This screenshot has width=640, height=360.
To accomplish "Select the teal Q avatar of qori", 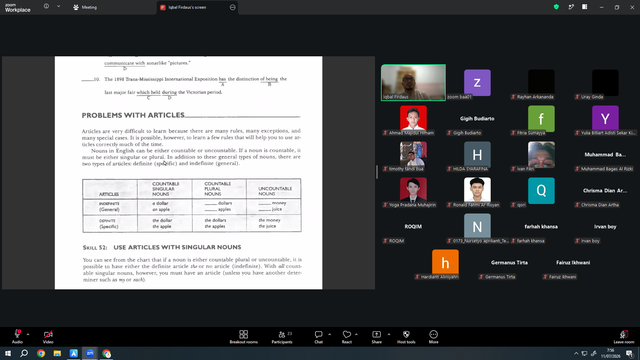I will tap(541, 190).
